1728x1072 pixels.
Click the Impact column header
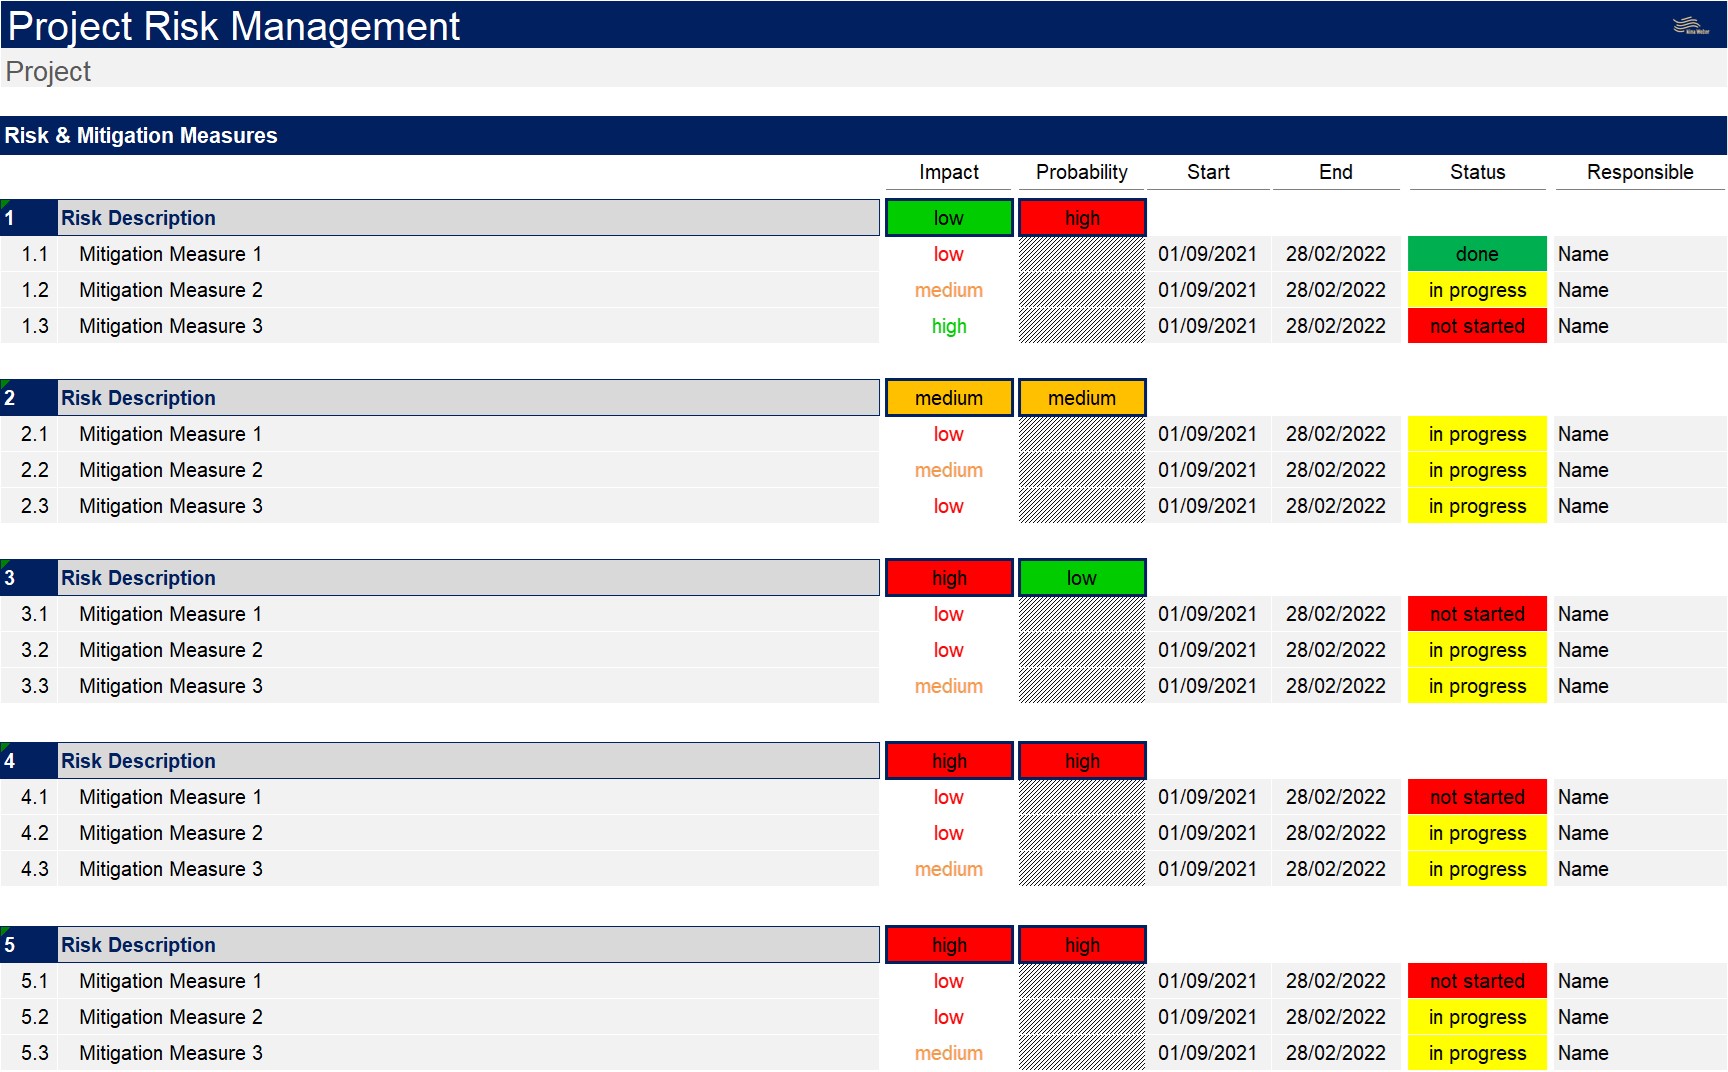pos(948,172)
